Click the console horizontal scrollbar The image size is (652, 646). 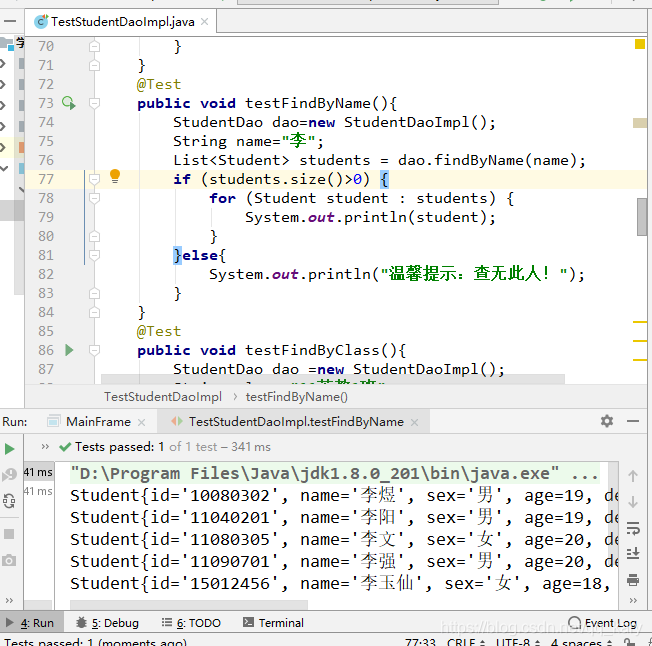[x=189, y=604]
